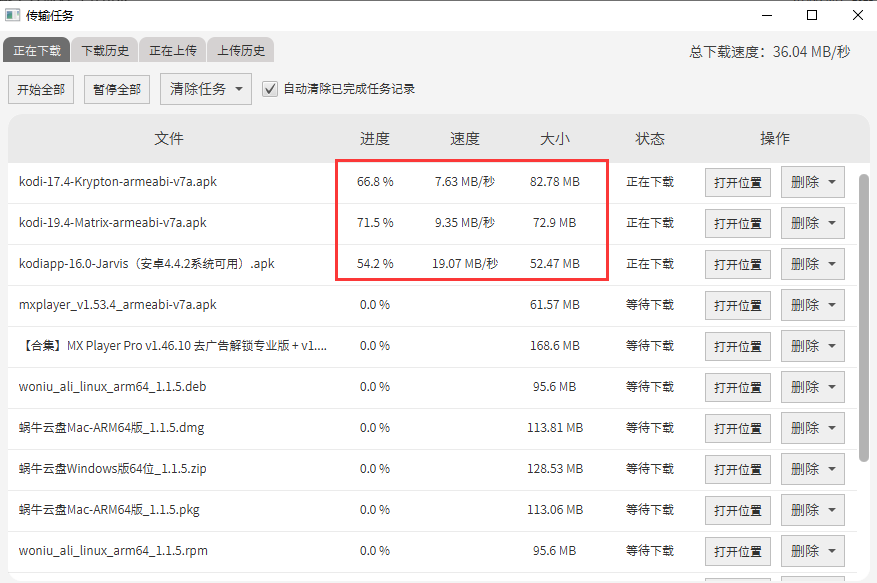
Task: Click the 168.6 MB size value
Action: [x=555, y=346]
